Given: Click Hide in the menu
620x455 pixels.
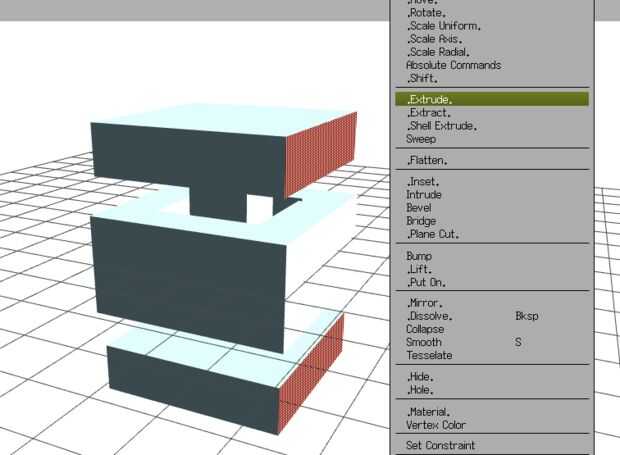Looking at the screenshot, I should pyautogui.click(x=492, y=376).
